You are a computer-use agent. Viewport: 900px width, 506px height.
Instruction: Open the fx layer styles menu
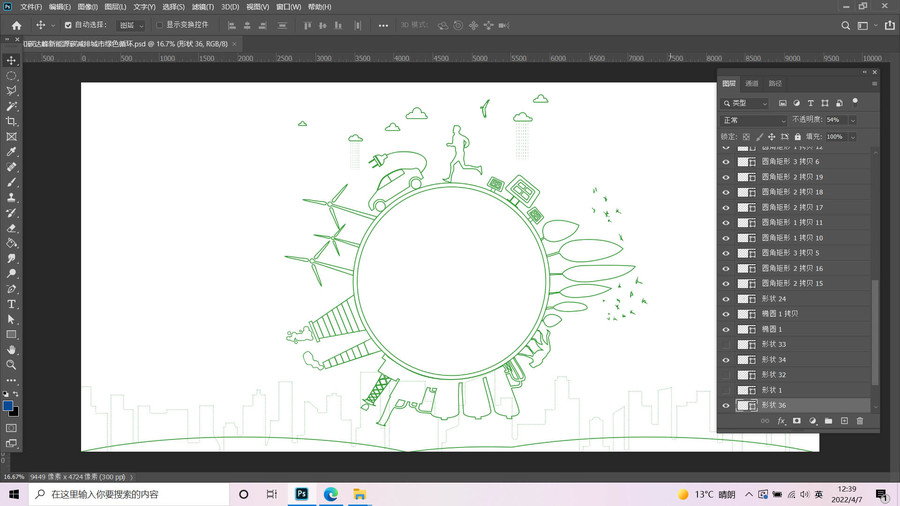[x=781, y=421]
